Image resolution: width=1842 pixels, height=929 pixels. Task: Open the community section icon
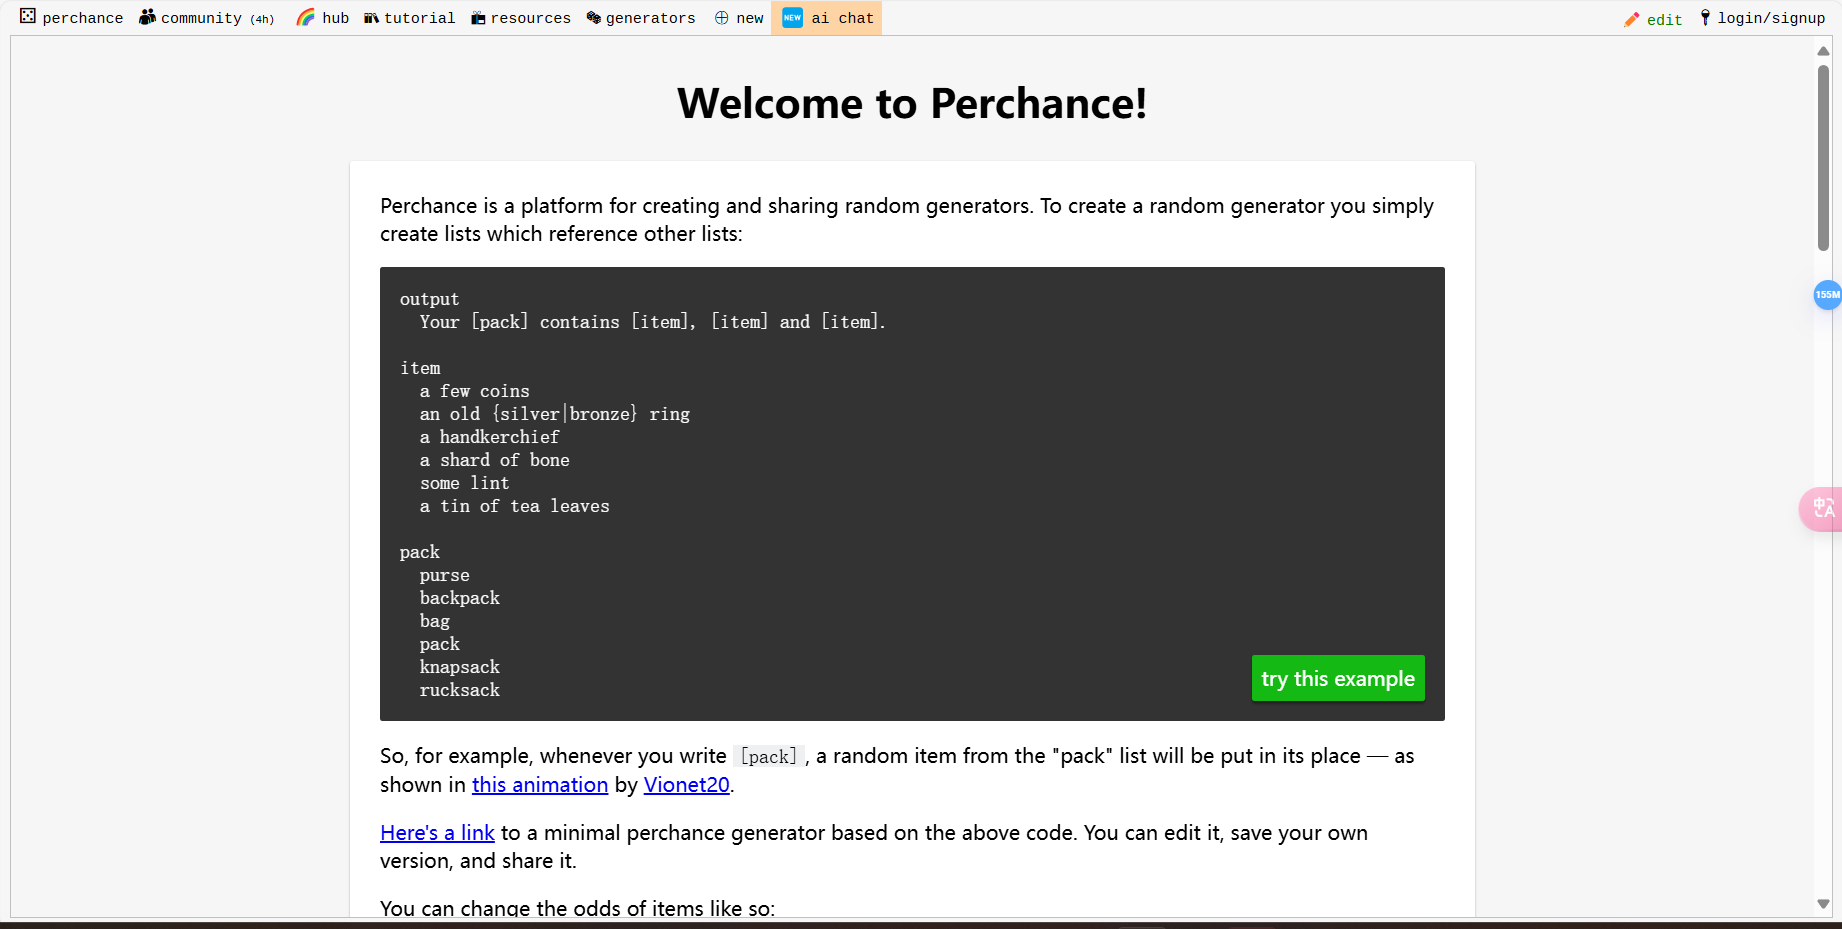(x=146, y=17)
